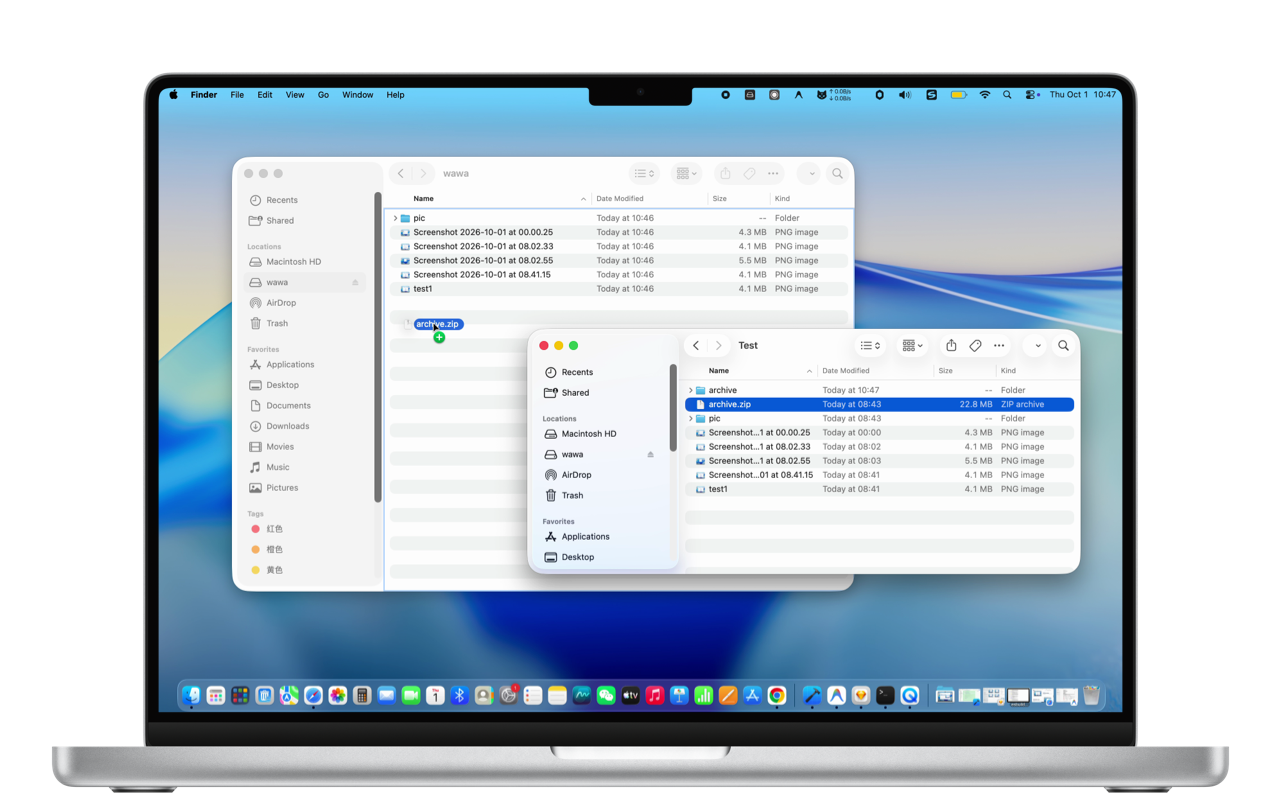This screenshot has width=1280, height=800.
Task: Open the list view options dropdown in Test window
Action: click(870, 346)
